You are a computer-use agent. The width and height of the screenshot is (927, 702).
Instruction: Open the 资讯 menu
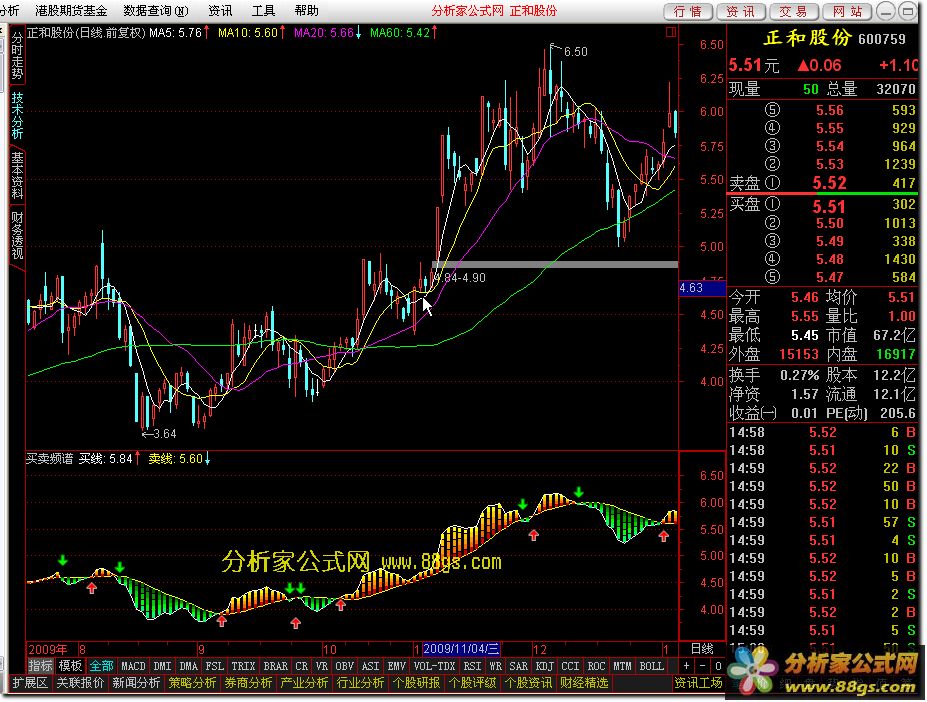coord(220,11)
